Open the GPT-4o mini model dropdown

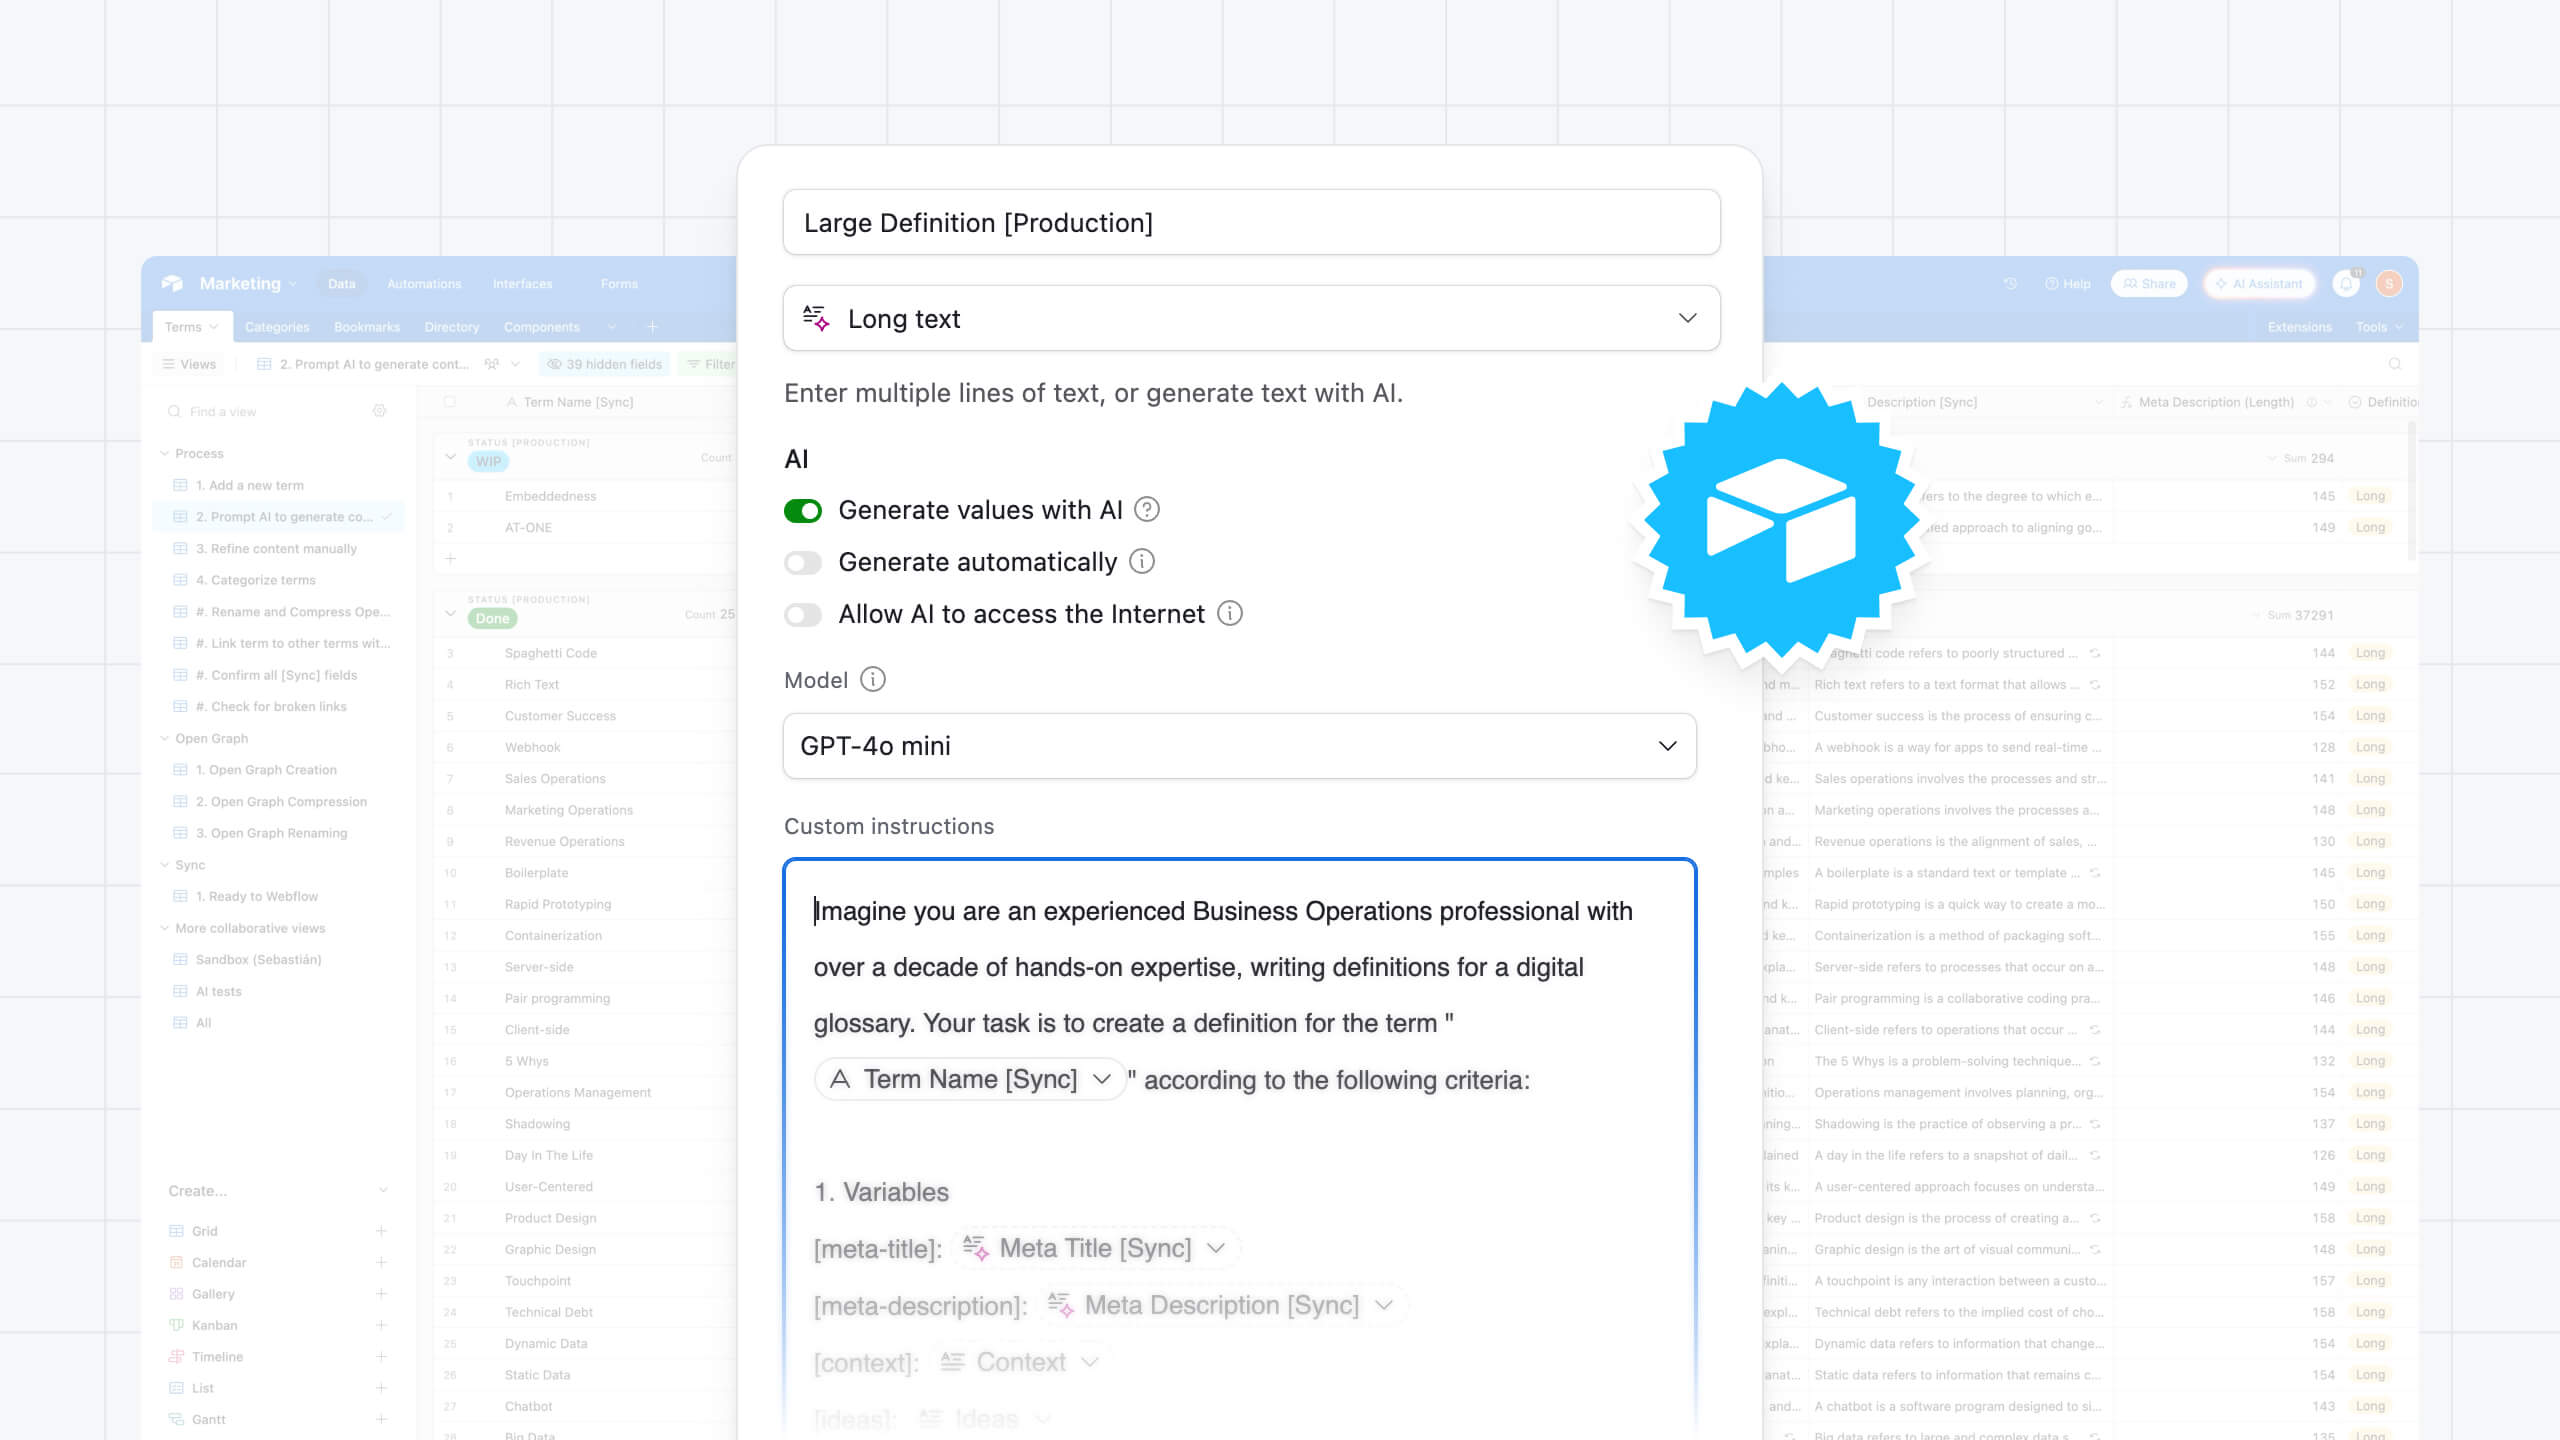tap(1239, 746)
